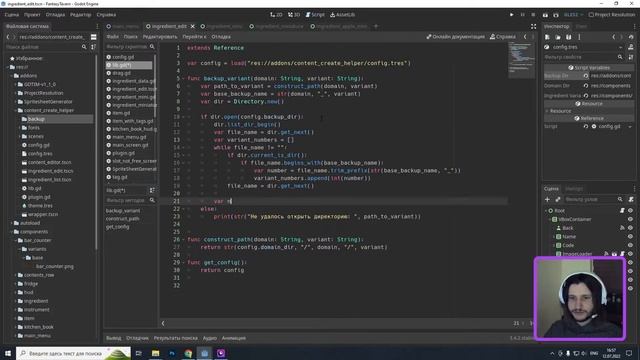Play a custom scene
The height and width of the screenshot is (360, 640).
[556, 15]
